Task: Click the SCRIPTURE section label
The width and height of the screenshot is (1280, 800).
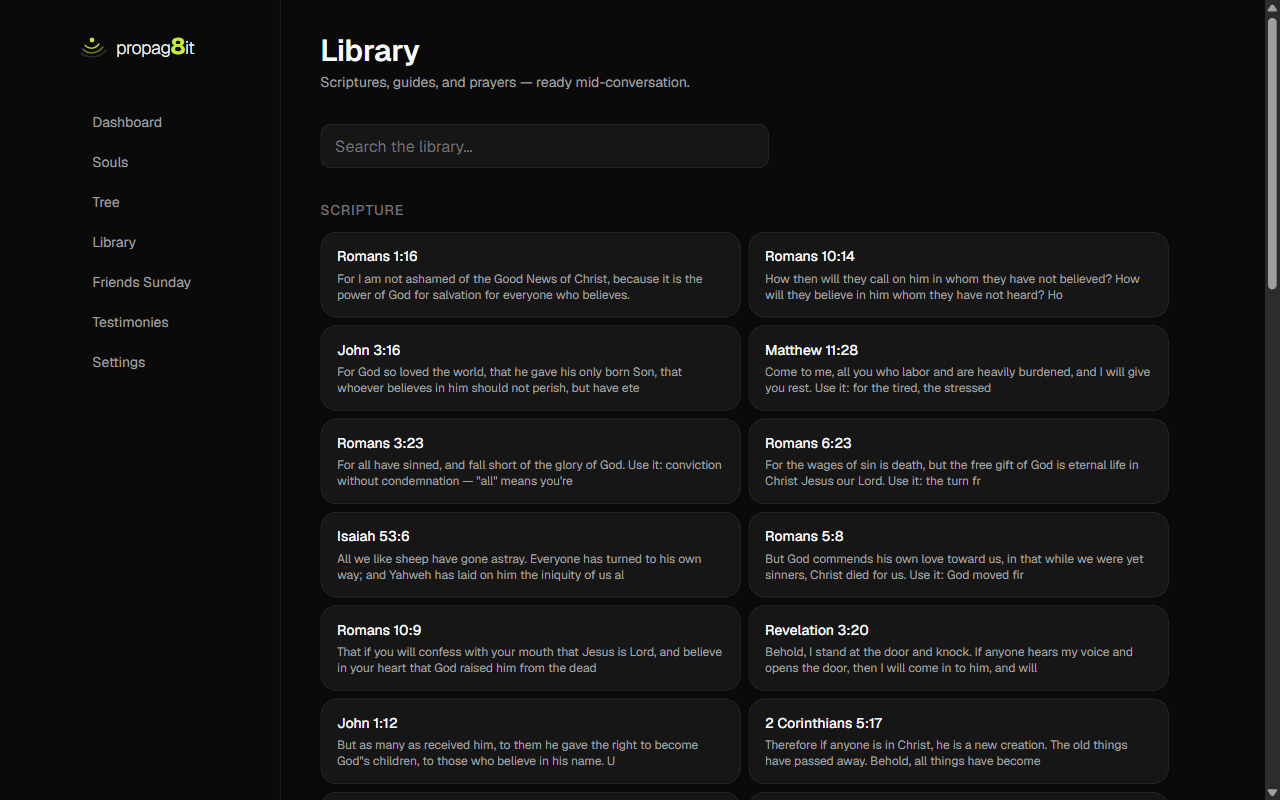Action: pos(362,210)
